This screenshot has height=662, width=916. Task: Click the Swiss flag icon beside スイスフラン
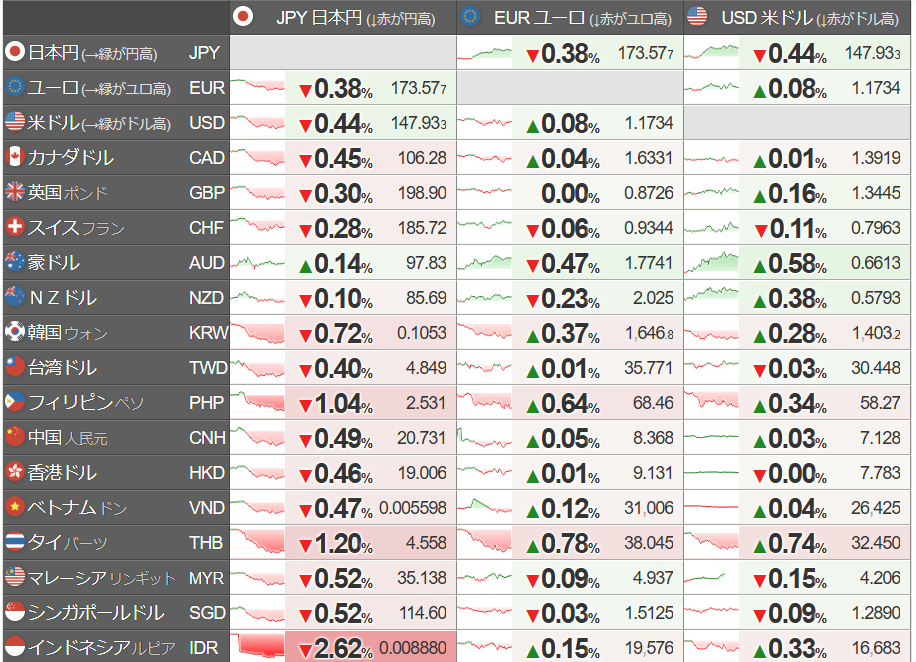click(x=15, y=227)
